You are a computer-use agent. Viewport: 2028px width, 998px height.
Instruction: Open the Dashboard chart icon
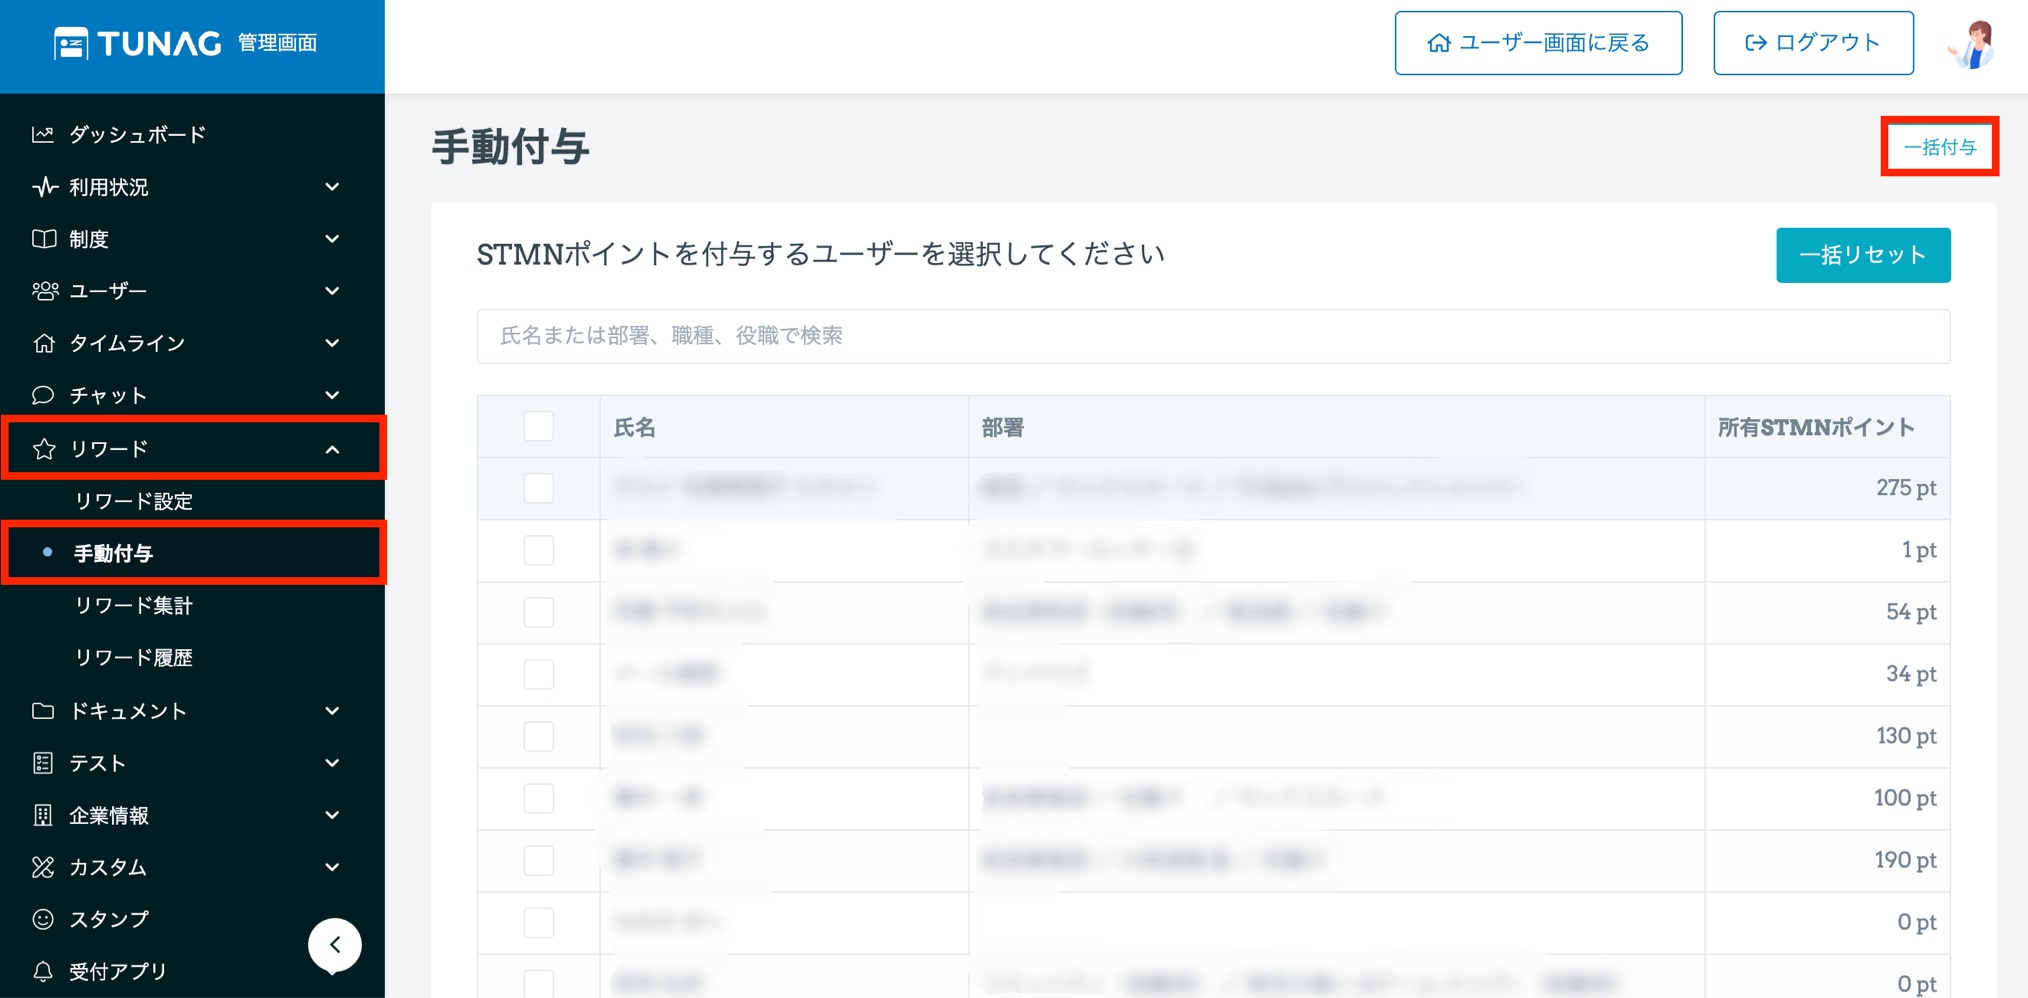pos(43,134)
